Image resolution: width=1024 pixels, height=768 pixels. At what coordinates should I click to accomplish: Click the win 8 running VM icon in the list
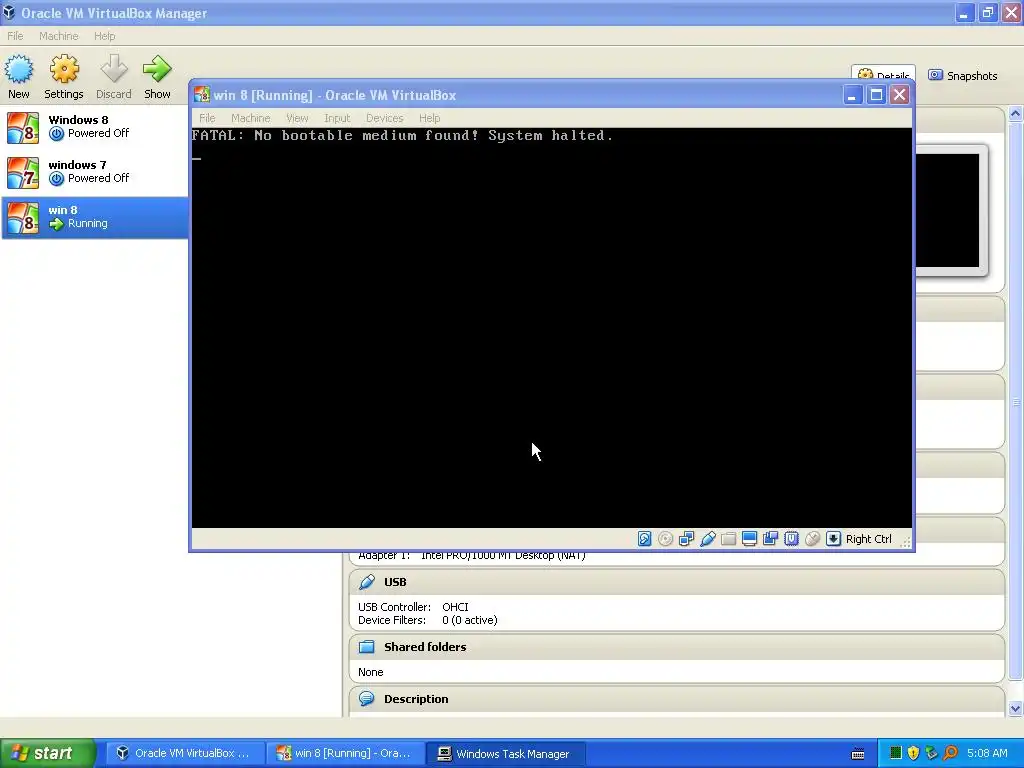(x=23, y=217)
